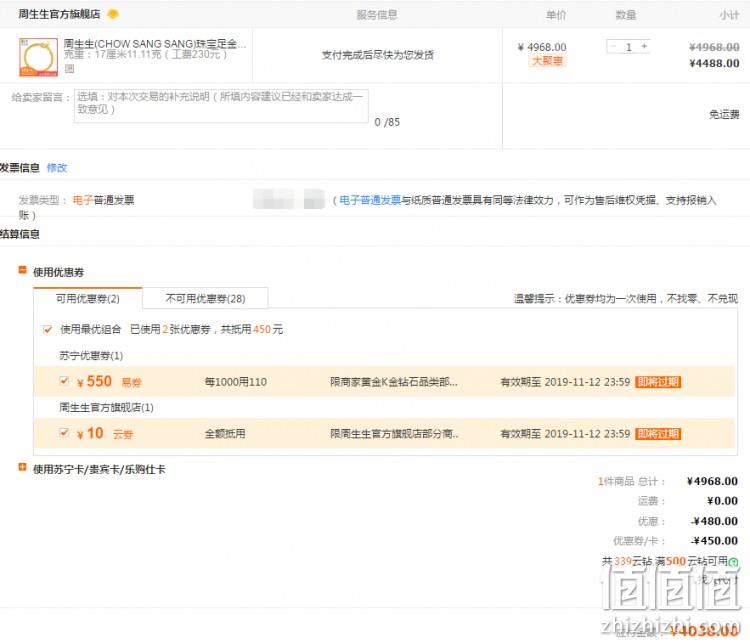Viewport: 750px width, 643px height.
Task: Click the -¥450.00 coupon deduction amount
Action: pyautogui.click(x=715, y=541)
